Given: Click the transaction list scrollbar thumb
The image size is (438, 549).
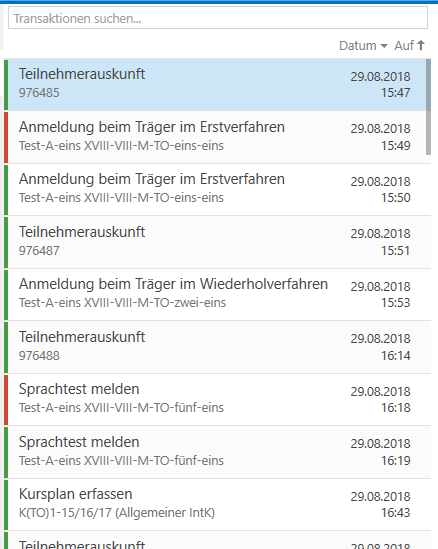Looking at the screenshot, I should (x=428, y=107).
